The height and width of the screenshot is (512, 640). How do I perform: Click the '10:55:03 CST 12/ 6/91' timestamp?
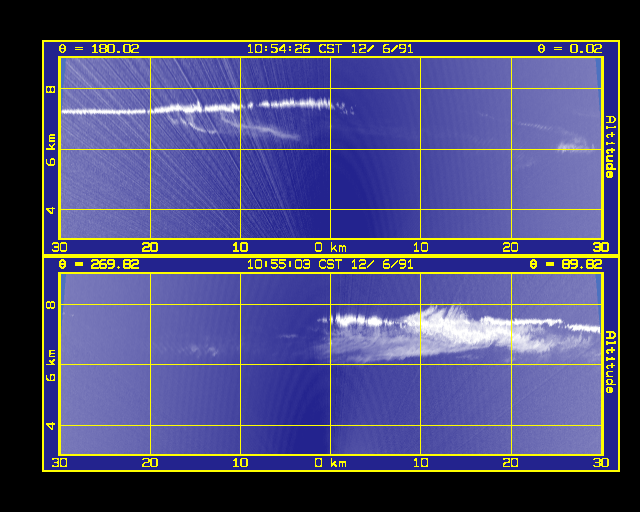(330, 265)
